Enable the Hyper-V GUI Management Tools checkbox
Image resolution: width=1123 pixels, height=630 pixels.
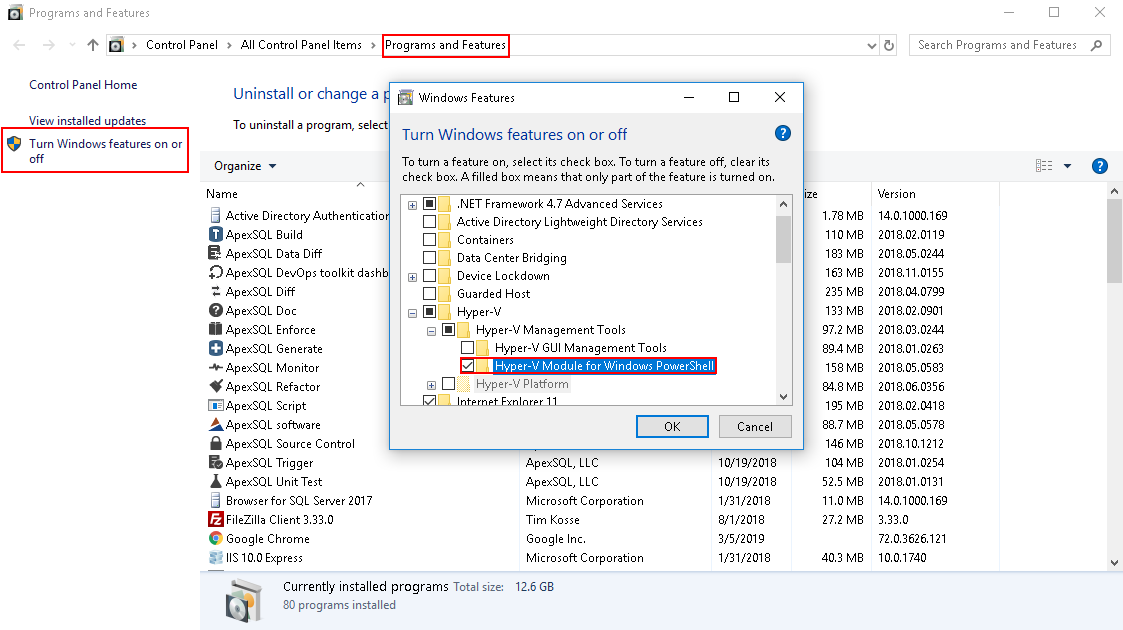coord(468,348)
